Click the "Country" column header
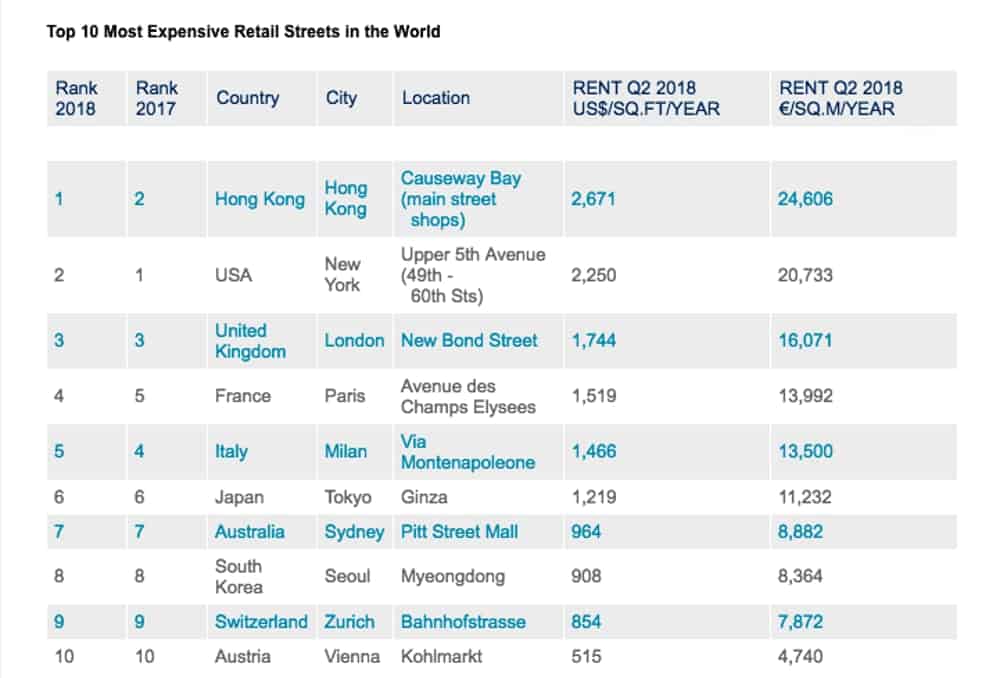Screen dimensions: 1000x678 [x=247, y=98]
